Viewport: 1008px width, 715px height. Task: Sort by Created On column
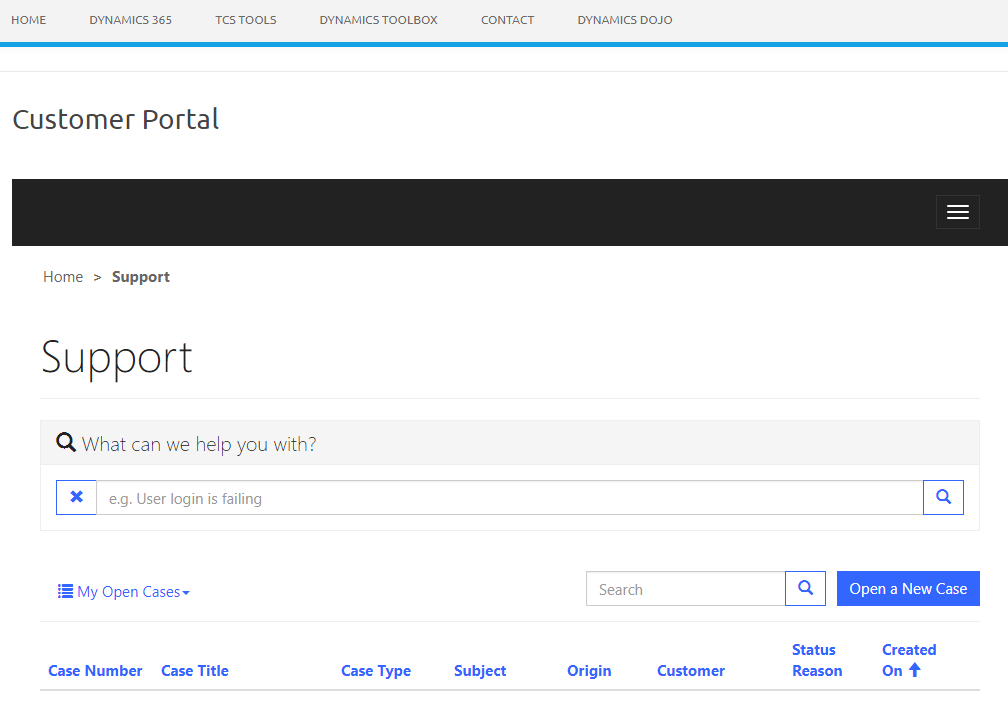click(909, 660)
